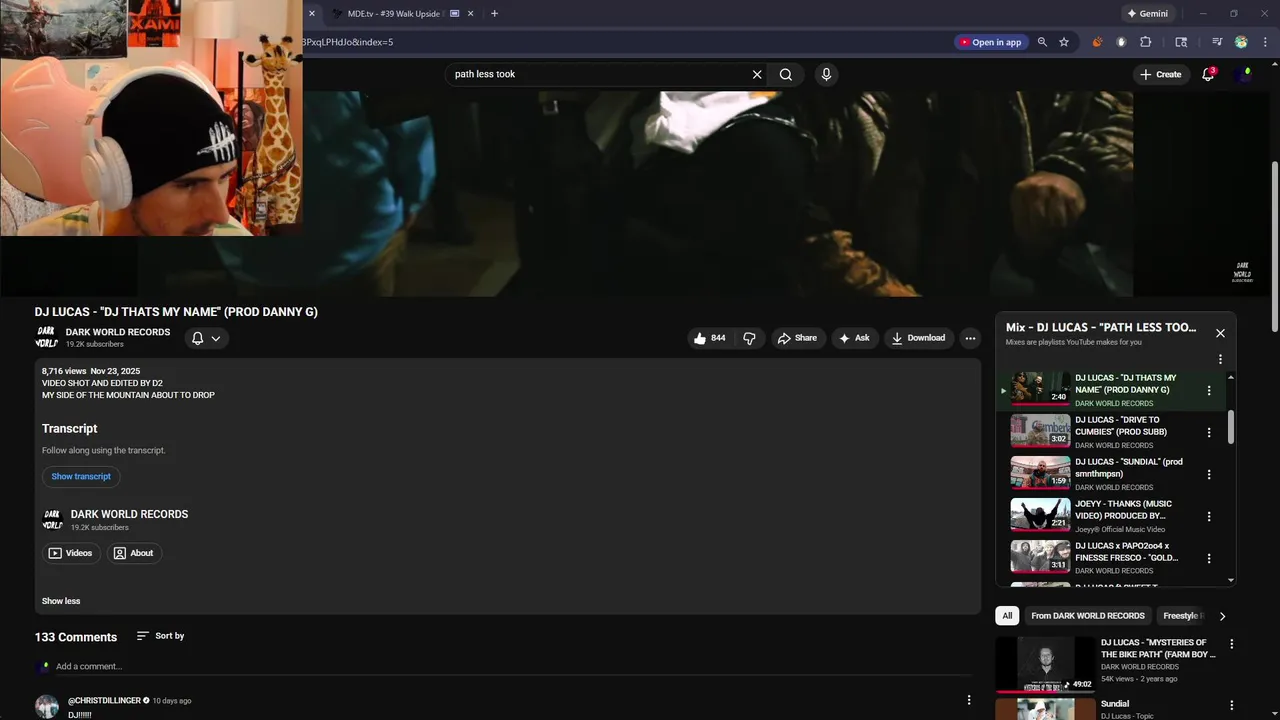Open the Chrome profile avatar
The image size is (1280, 720).
pos(1241,42)
